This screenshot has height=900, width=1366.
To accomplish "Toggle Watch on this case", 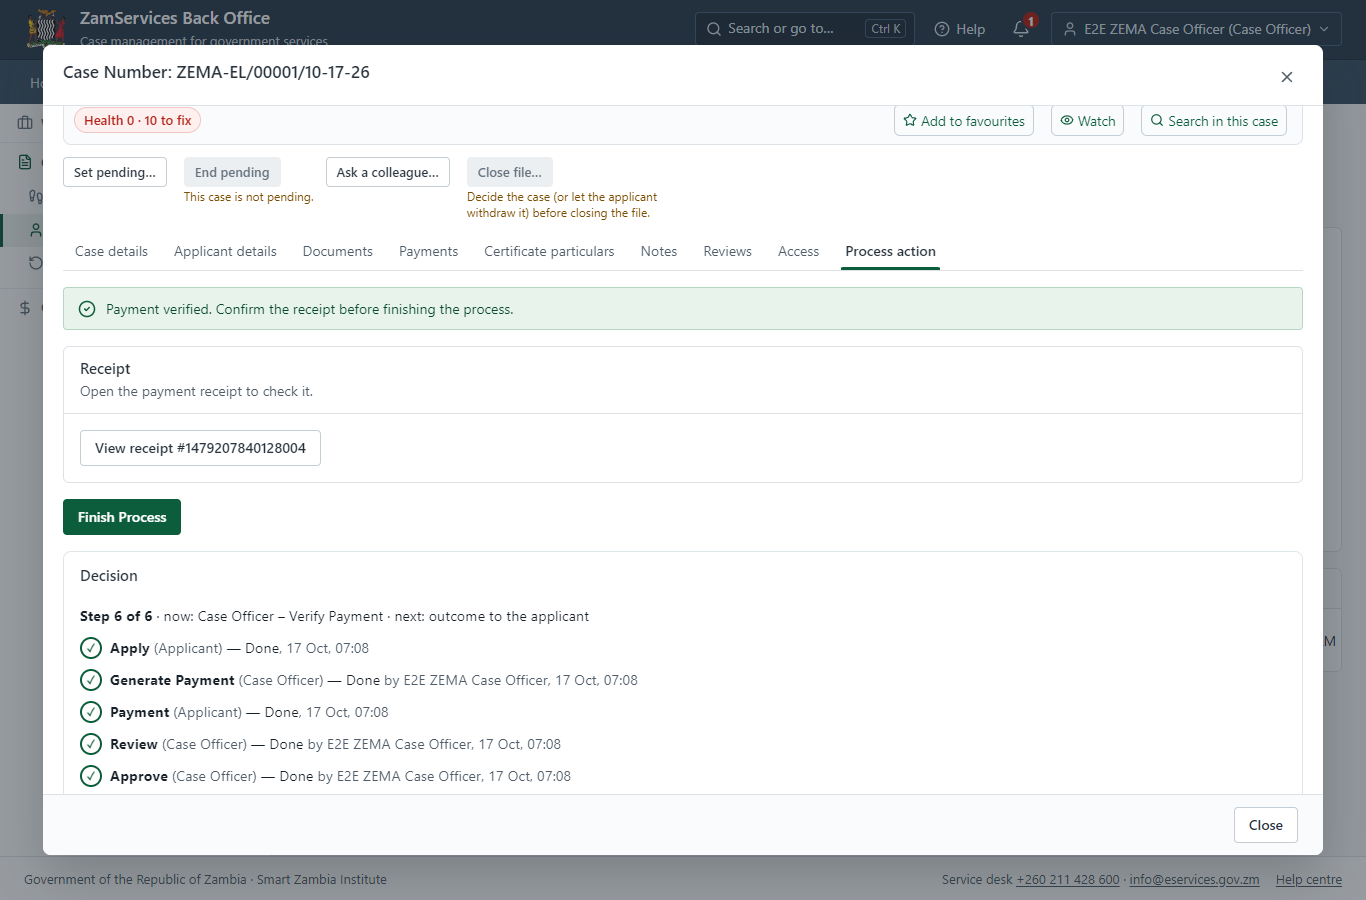I will pyautogui.click(x=1087, y=121).
